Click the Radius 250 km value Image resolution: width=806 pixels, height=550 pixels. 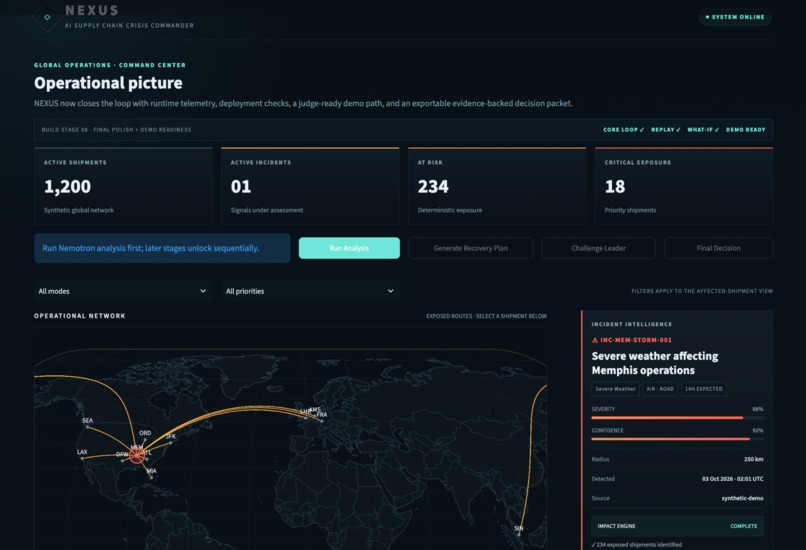click(x=753, y=459)
